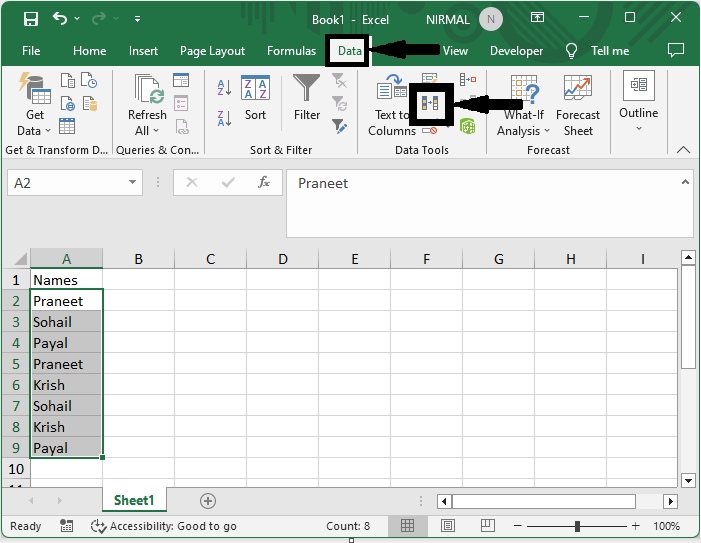Add a new sheet
Screen dimensions: 701x543
(x=207, y=501)
